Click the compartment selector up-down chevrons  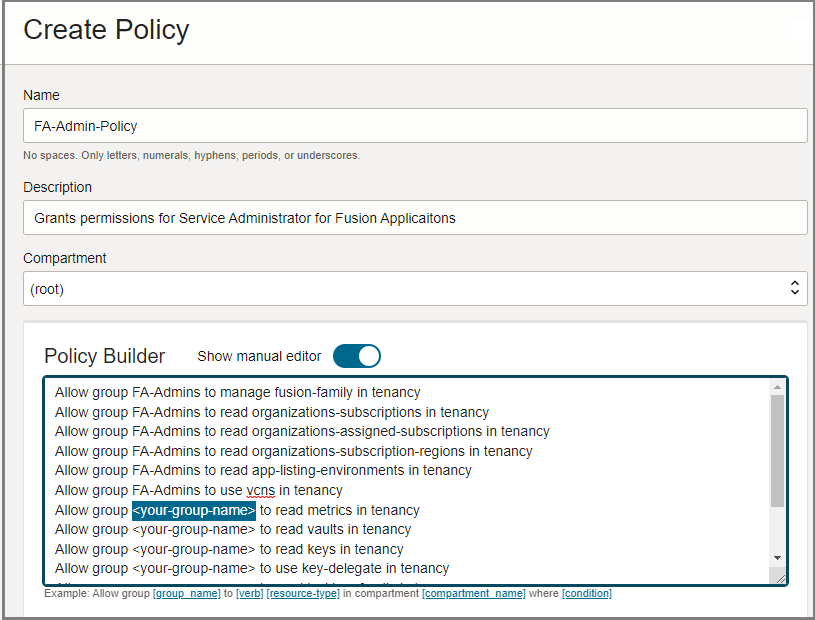coord(795,288)
